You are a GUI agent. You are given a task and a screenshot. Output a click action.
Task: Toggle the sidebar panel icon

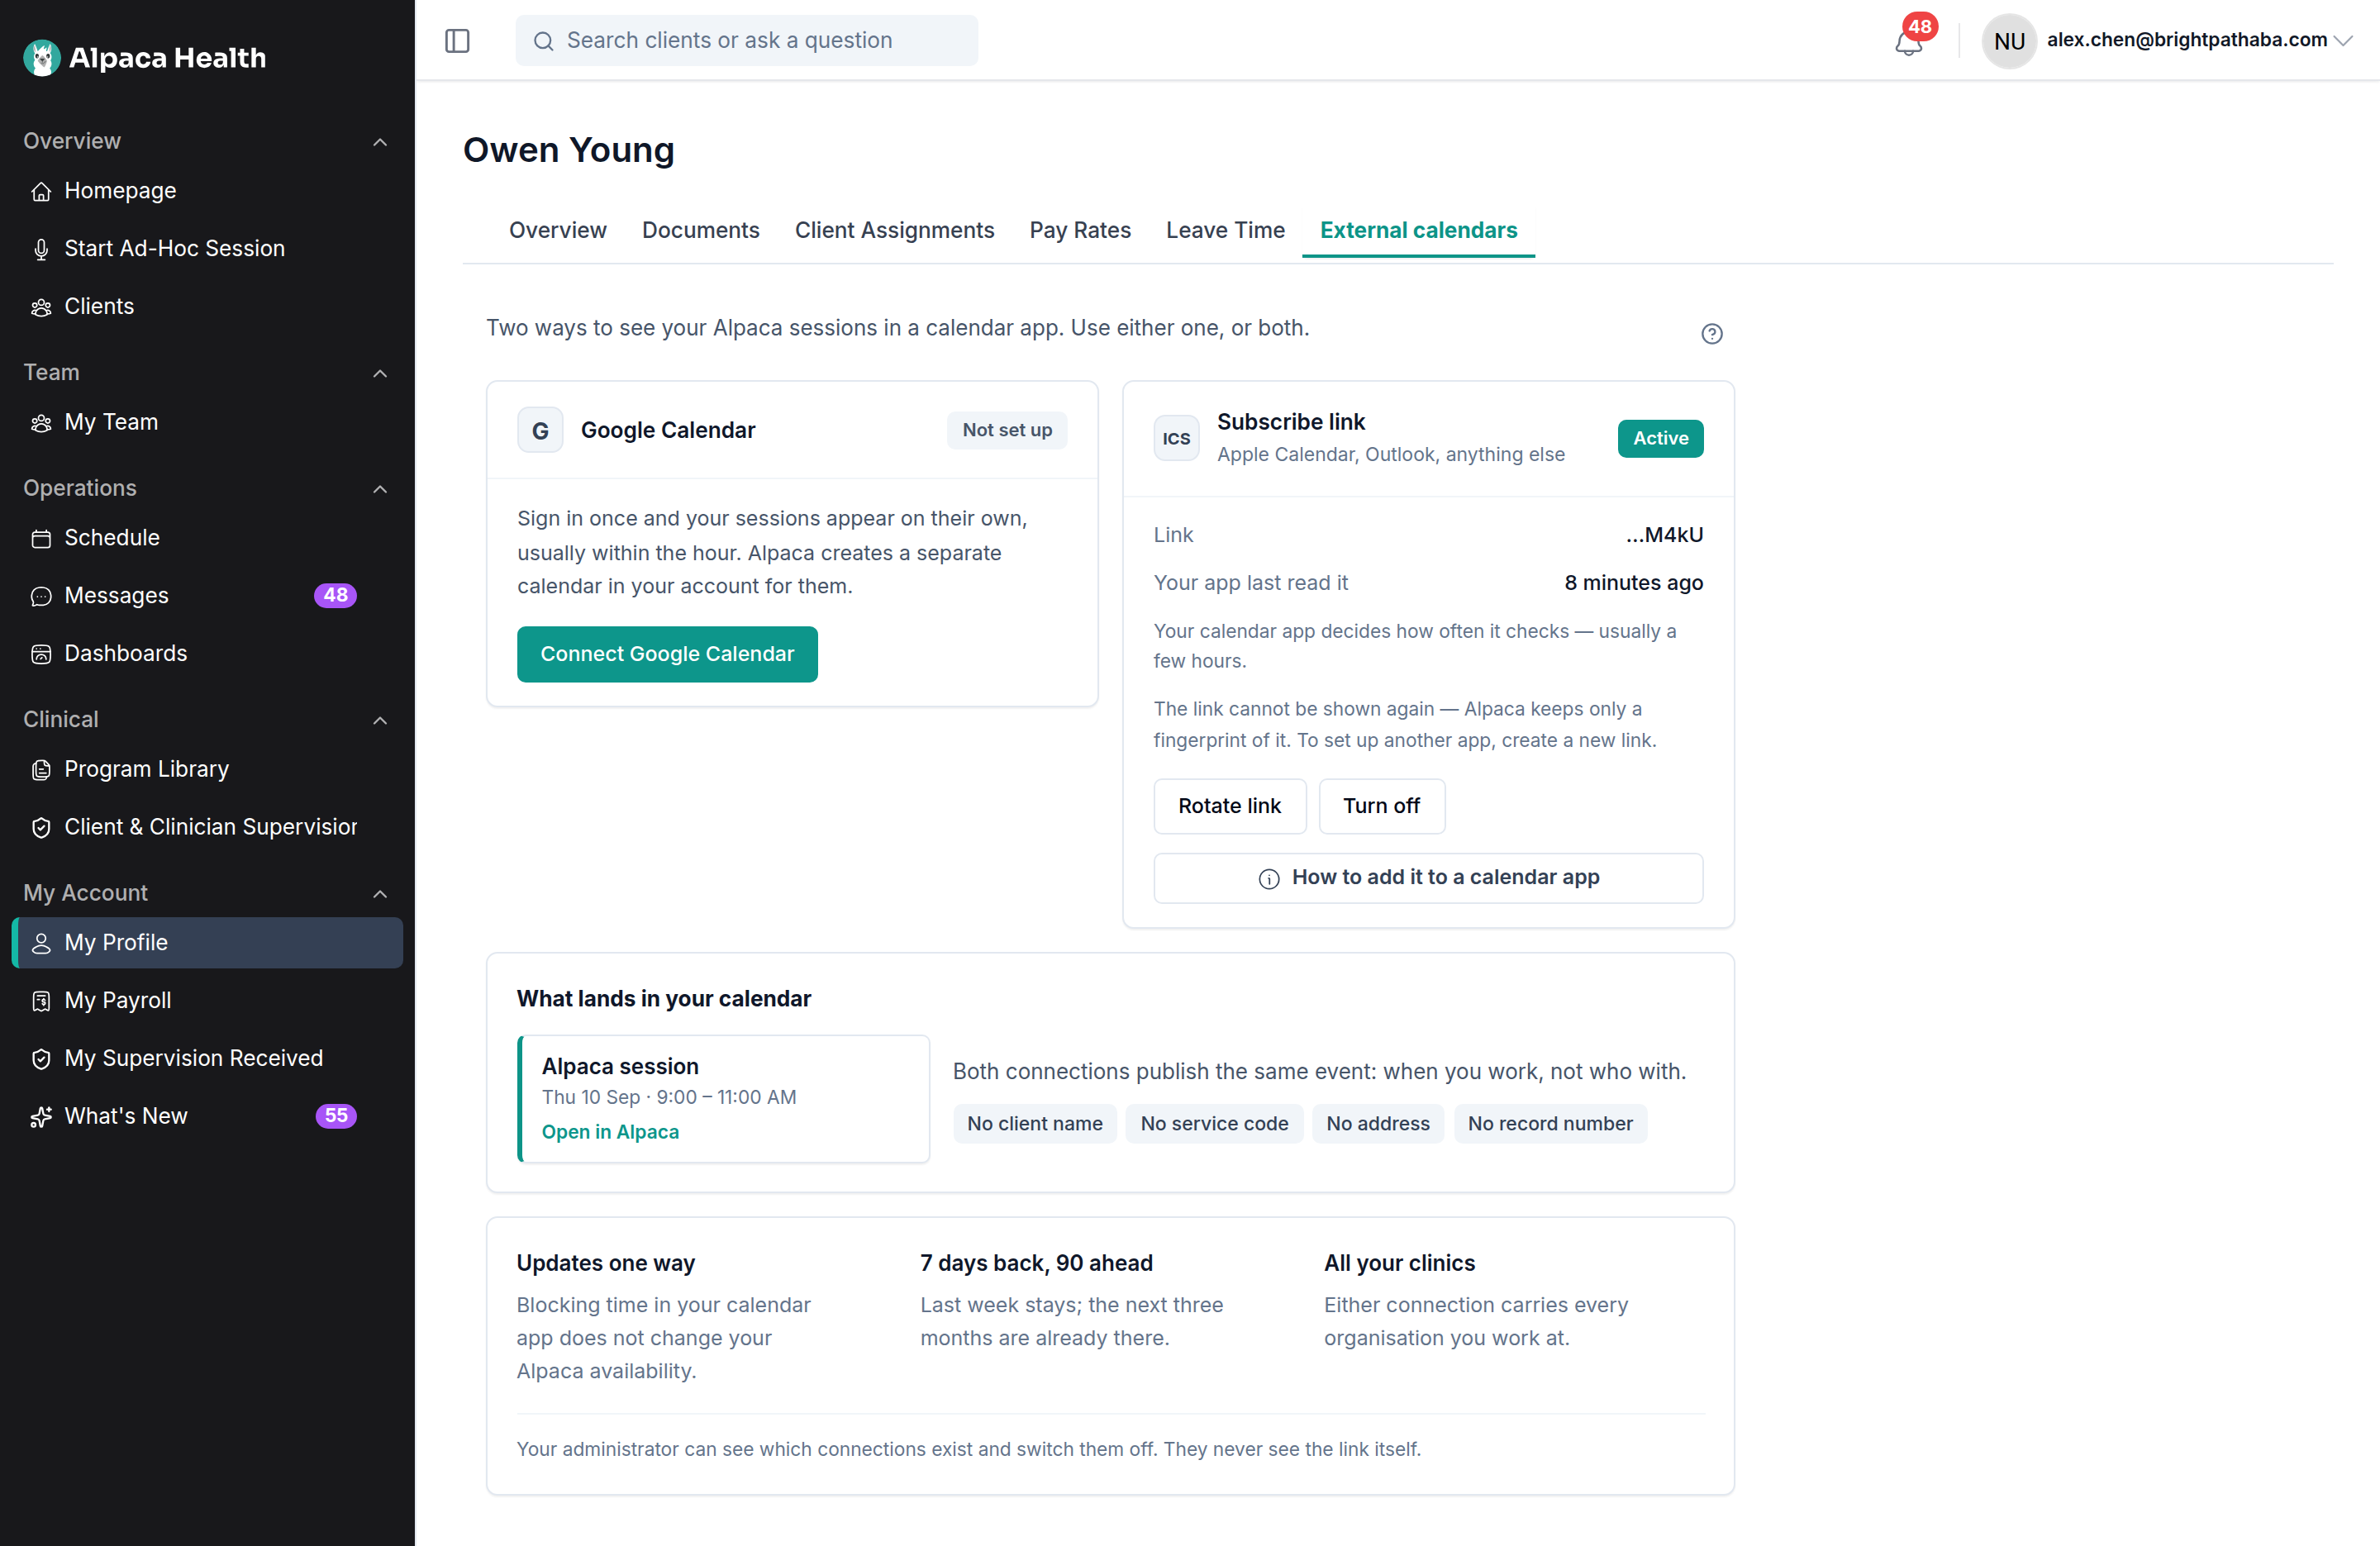(457, 41)
